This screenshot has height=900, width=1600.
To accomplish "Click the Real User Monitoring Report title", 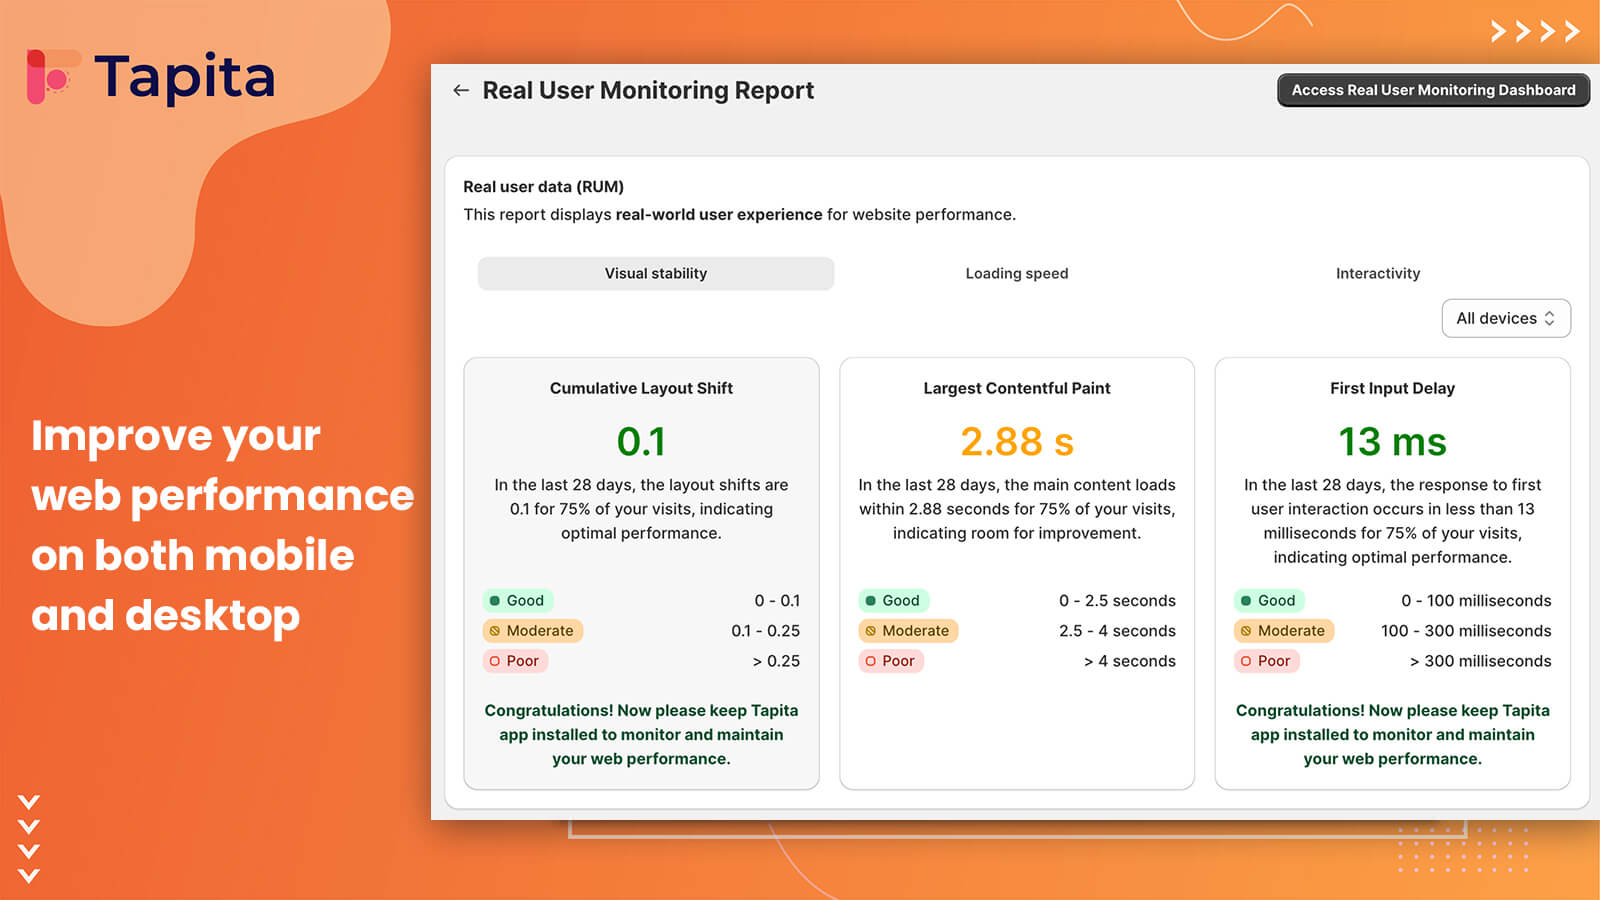I will [648, 90].
